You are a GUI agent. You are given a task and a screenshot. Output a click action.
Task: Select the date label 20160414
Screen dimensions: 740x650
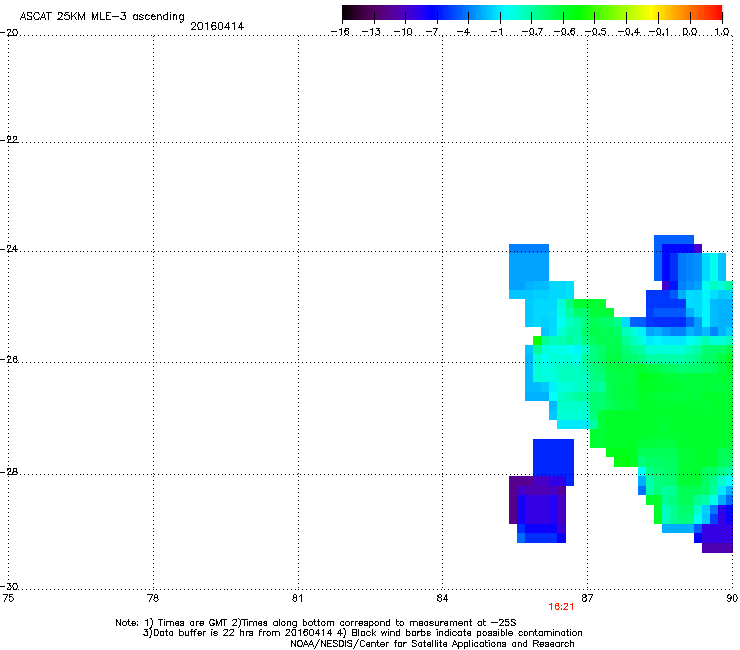point(217,26)
